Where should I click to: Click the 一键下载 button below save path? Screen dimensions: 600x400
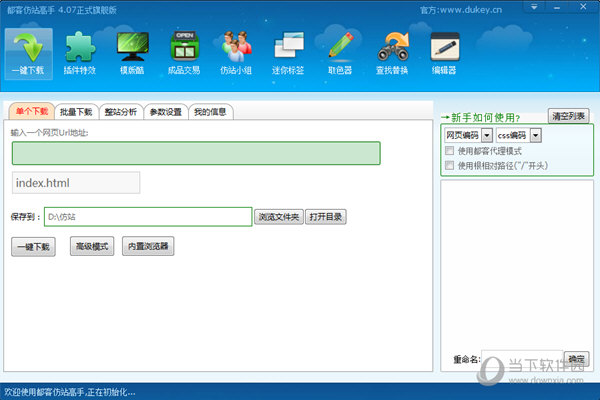coord(33,247)
